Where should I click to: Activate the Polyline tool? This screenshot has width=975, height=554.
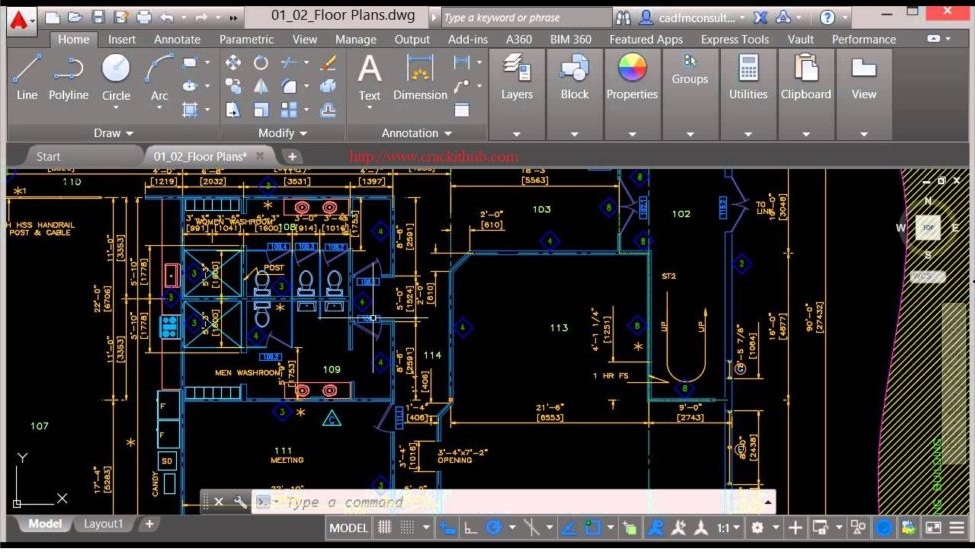pos(68,77)
